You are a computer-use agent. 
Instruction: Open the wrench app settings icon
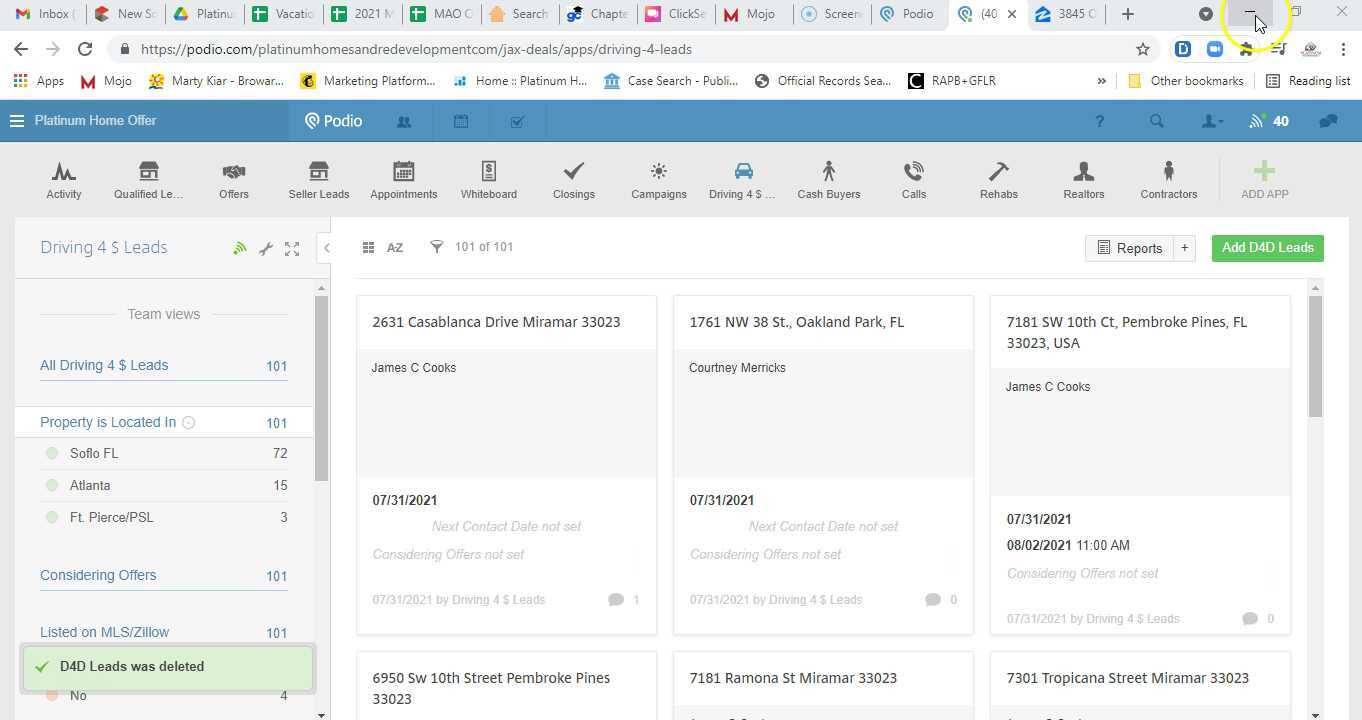point(266,247)
